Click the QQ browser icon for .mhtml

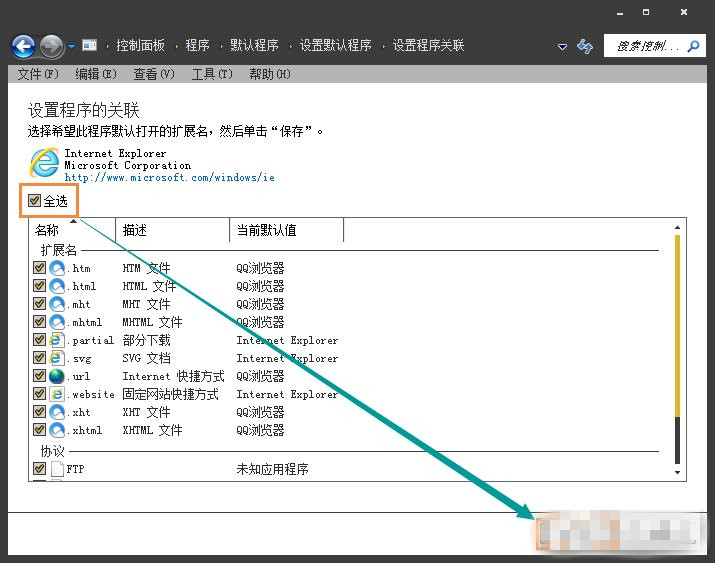point(57,322)
